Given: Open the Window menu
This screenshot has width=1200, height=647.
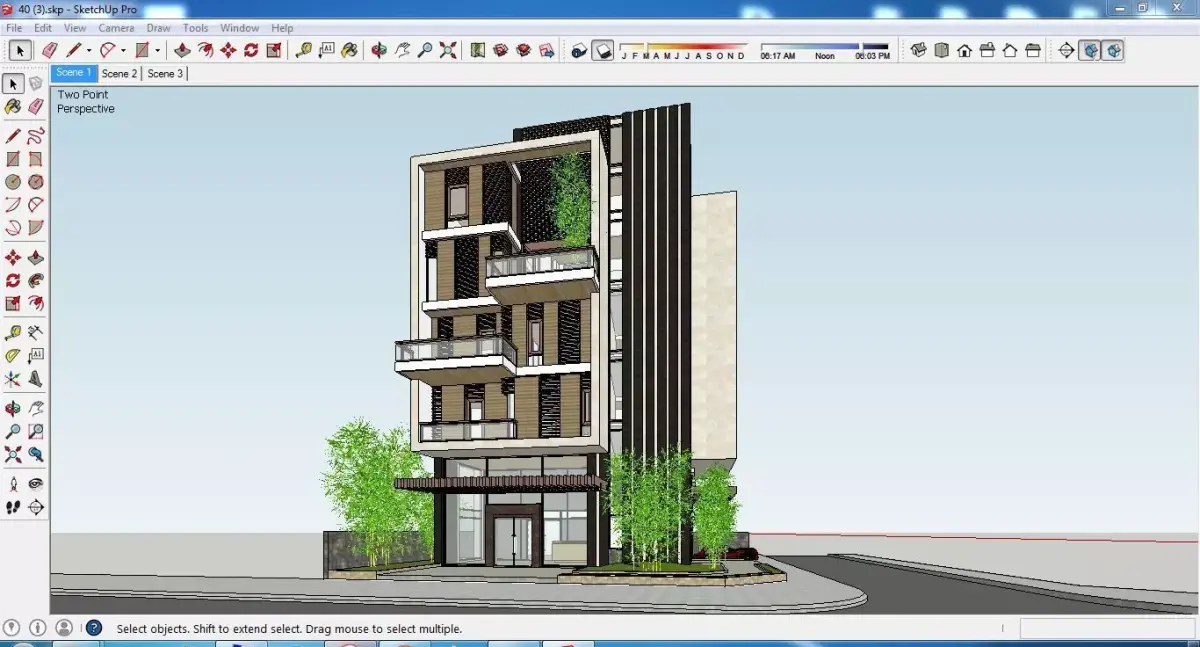Looking at the screenshot, I should click(x=239, y=28).
